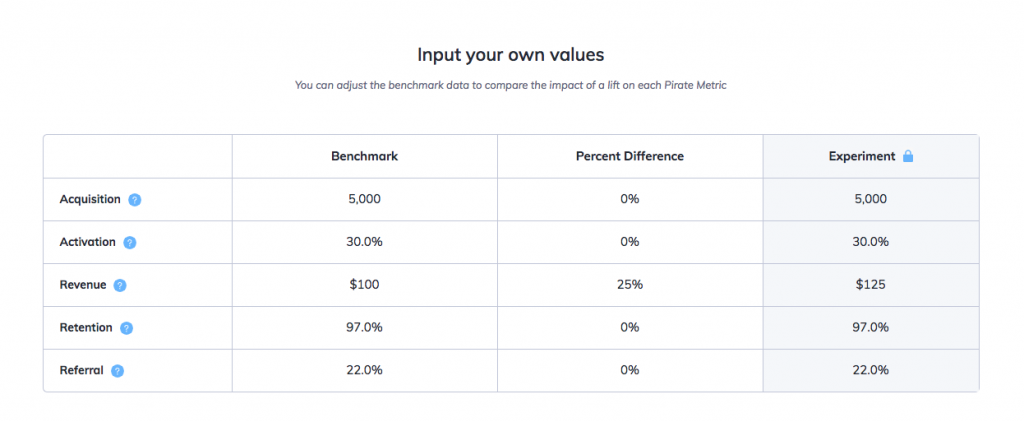Screen dimensions: 1024x422
Task: Click the Retention percent difference 0% field
Action: click(x=630, y=327)
